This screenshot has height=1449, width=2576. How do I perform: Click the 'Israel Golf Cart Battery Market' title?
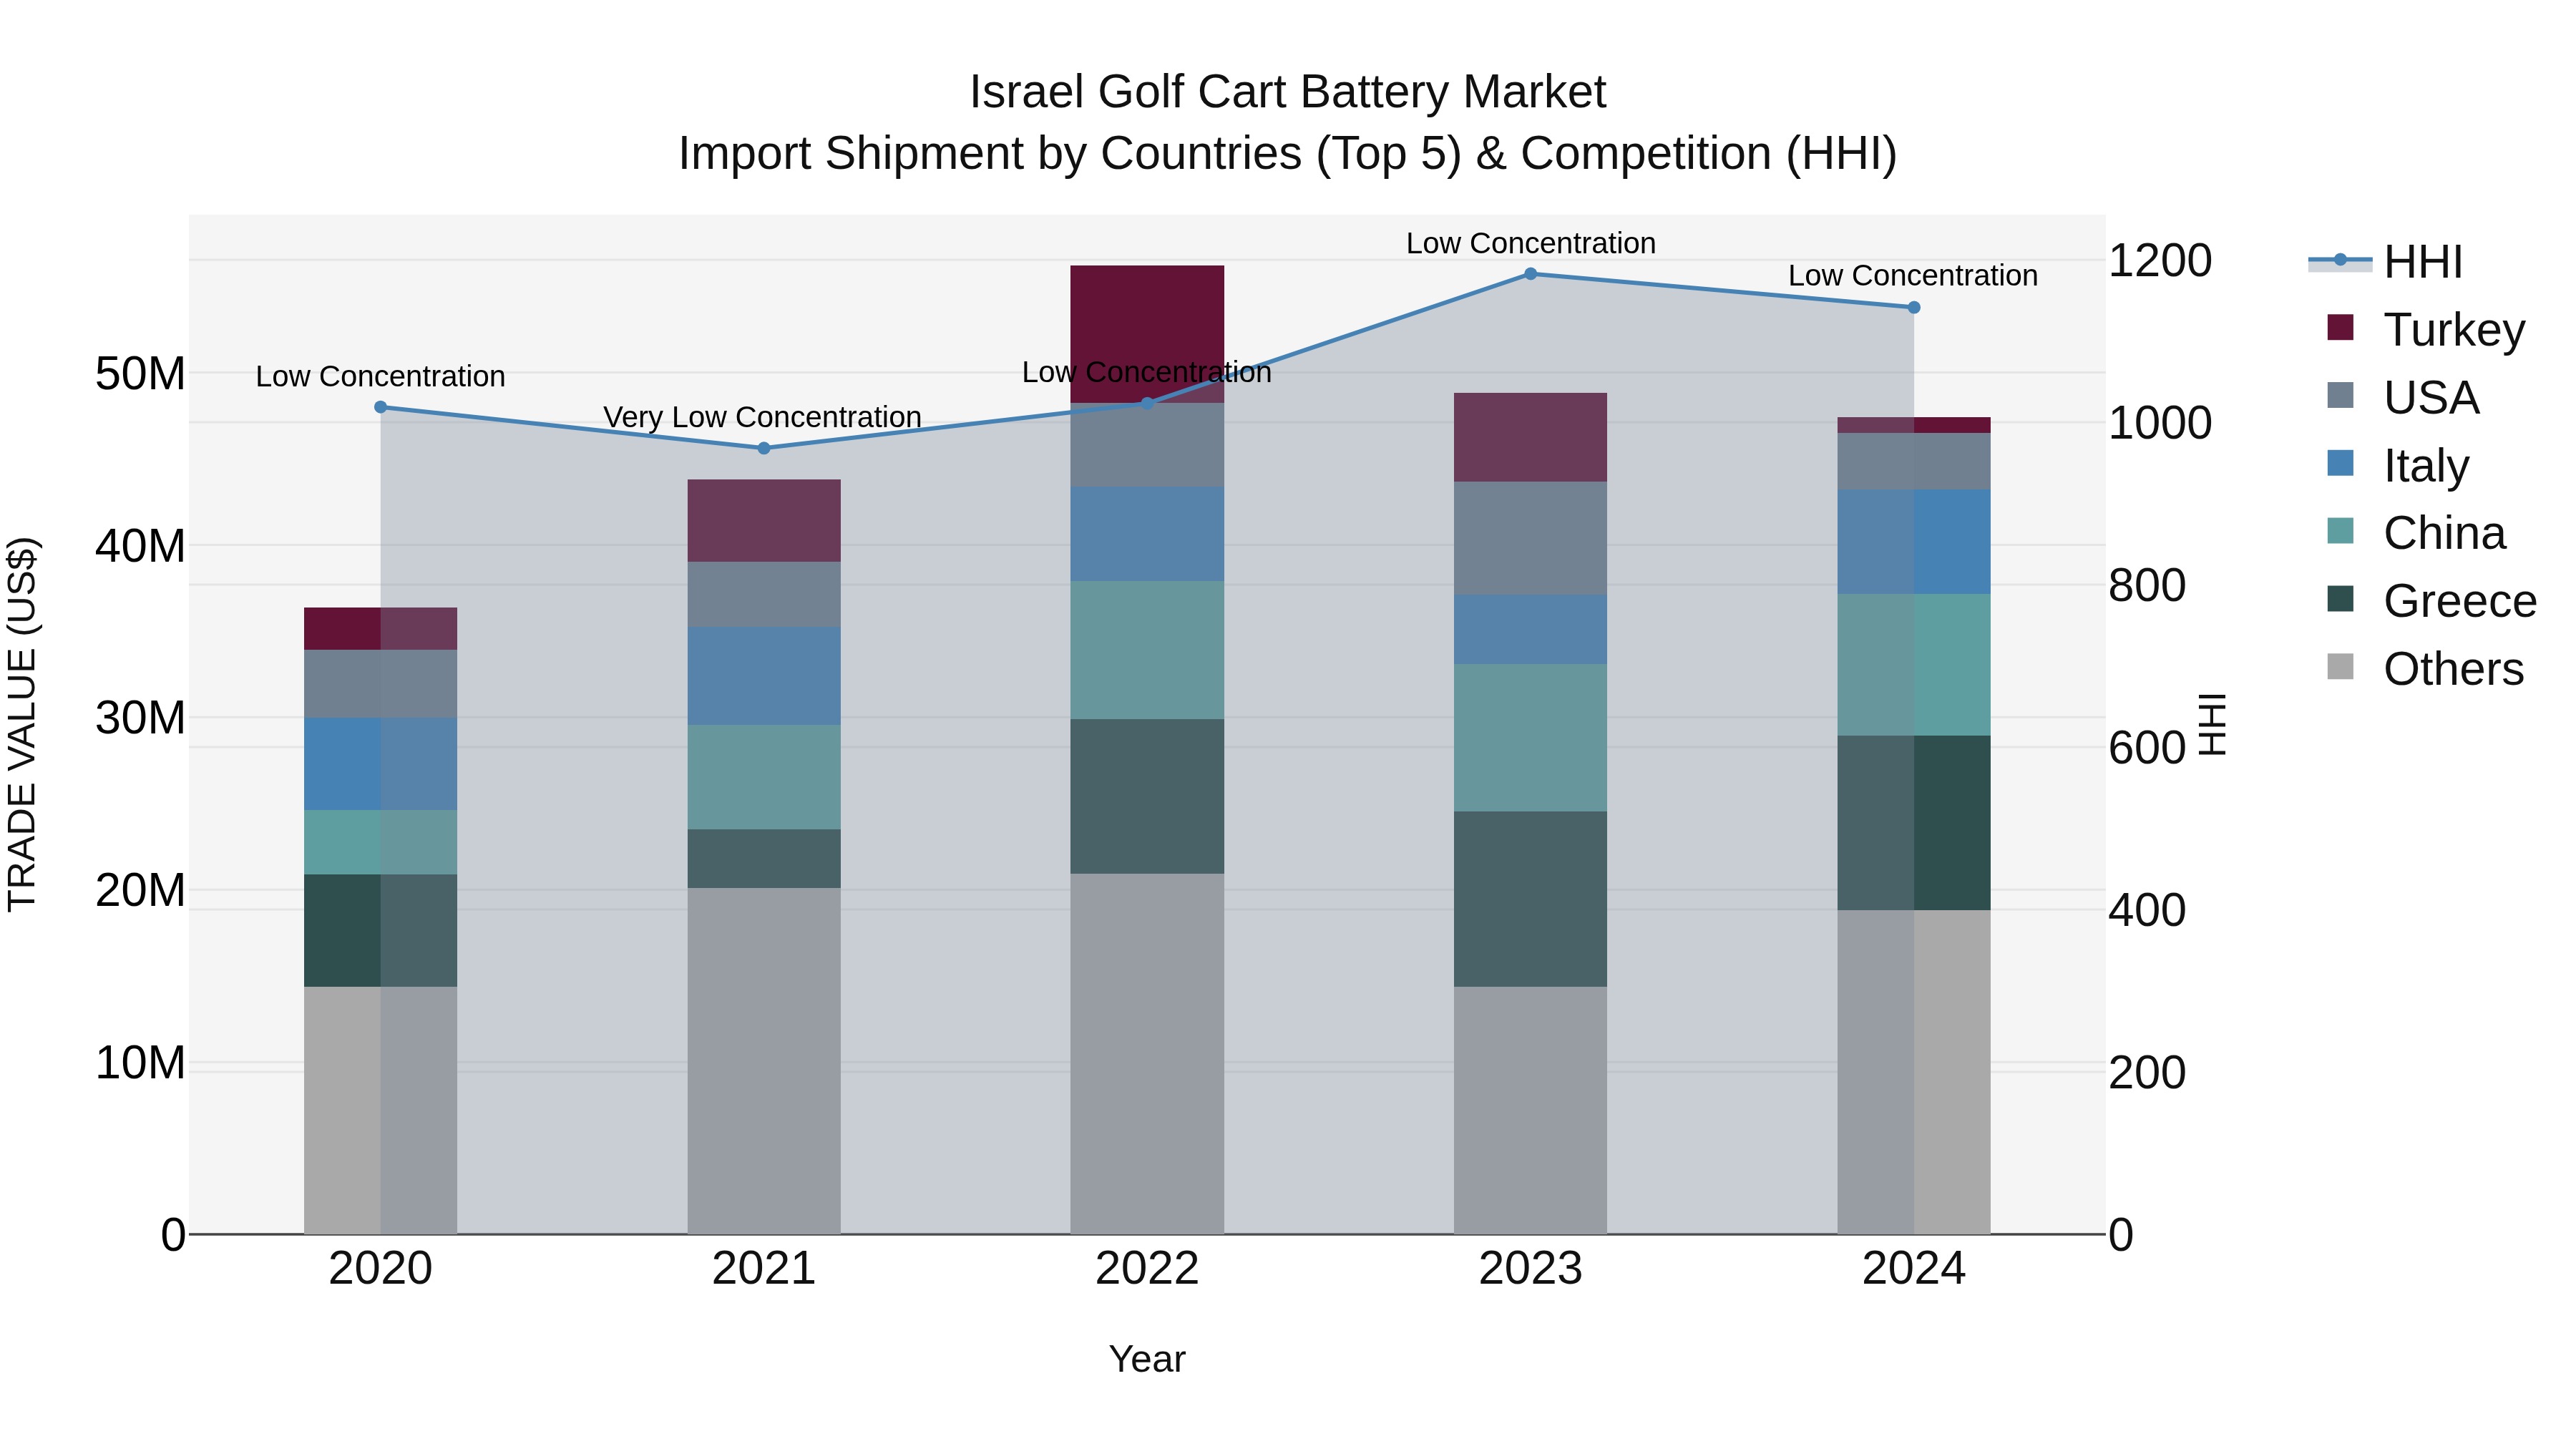pyautogui.click(x=1288, y=92)
